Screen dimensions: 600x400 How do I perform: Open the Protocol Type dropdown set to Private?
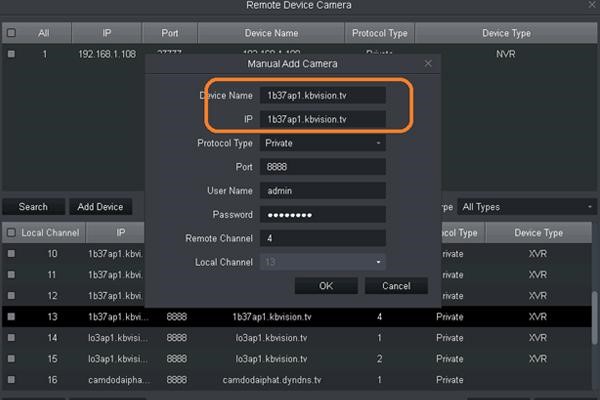[323, 143]
